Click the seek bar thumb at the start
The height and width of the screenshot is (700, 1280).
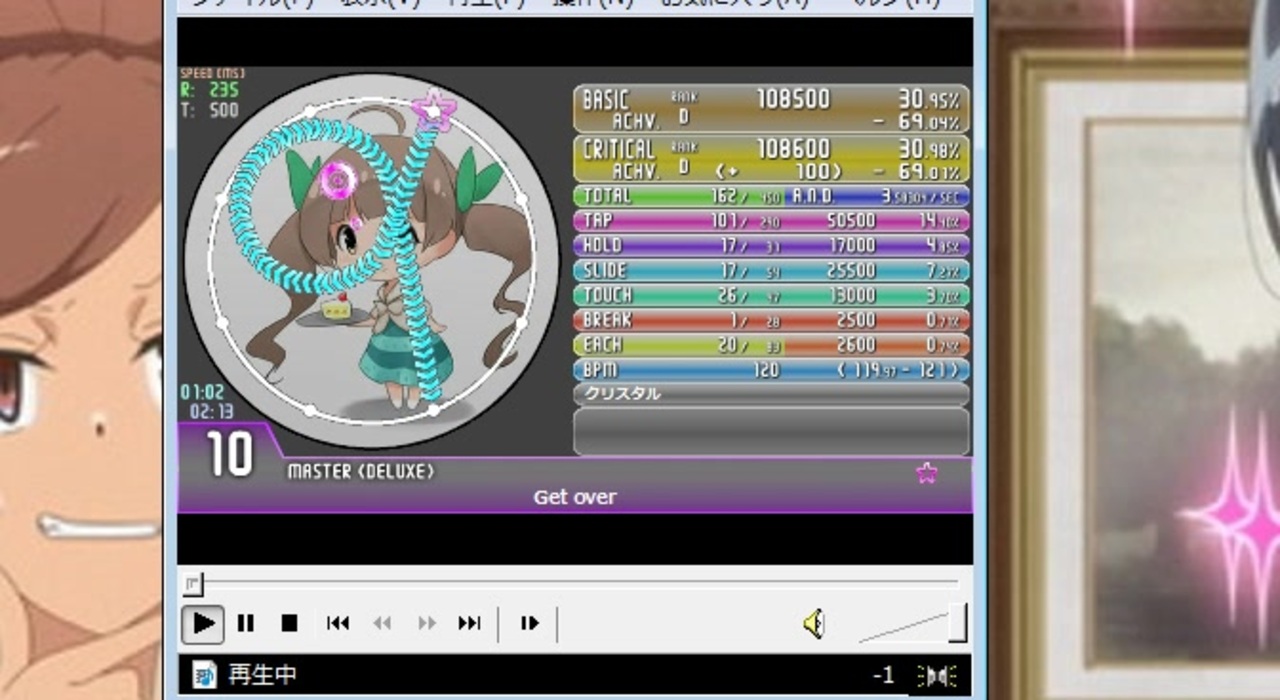coord(193,583)
